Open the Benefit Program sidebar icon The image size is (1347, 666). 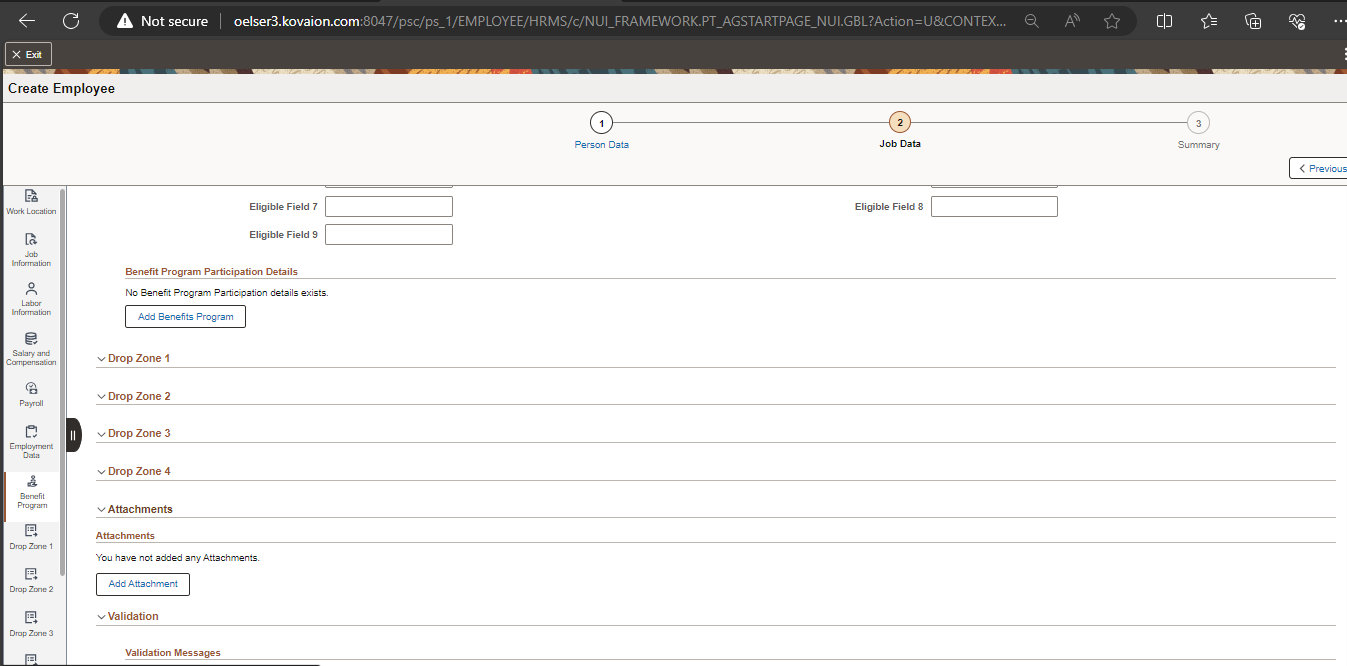[x=31, y=489]
